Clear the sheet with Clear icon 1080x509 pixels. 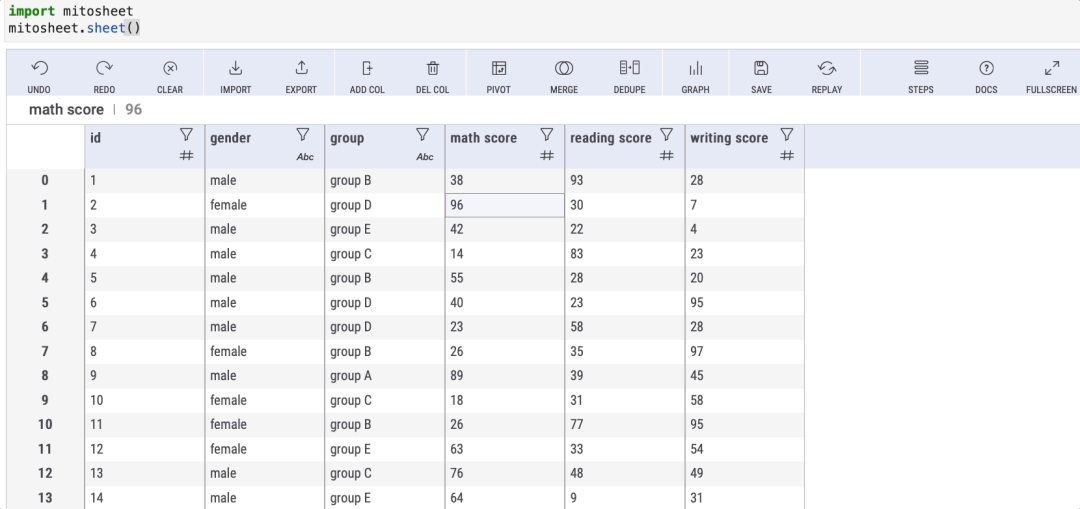170,69
